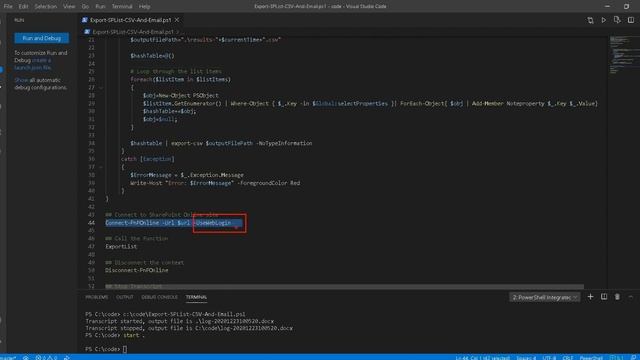Screen dimensions: 640x360
Task: Click line number 44 in the gutter
Action: click(x=91, y=223)
